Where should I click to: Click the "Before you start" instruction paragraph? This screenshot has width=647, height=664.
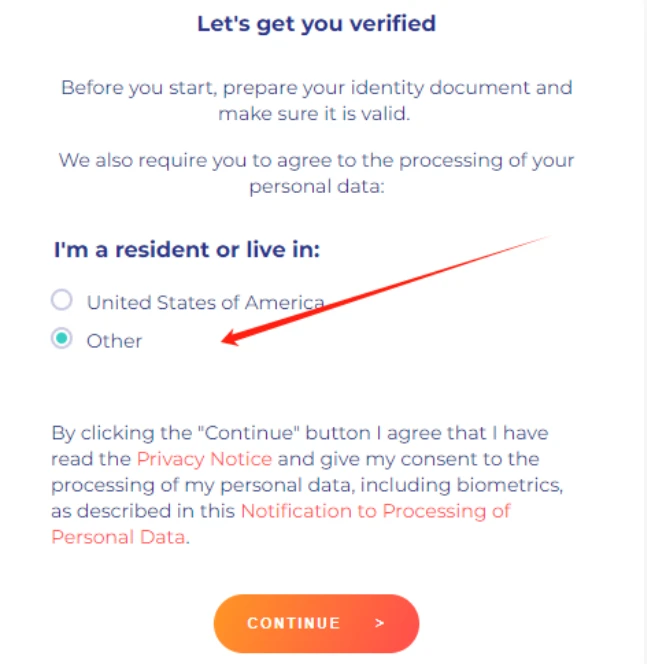316,99
